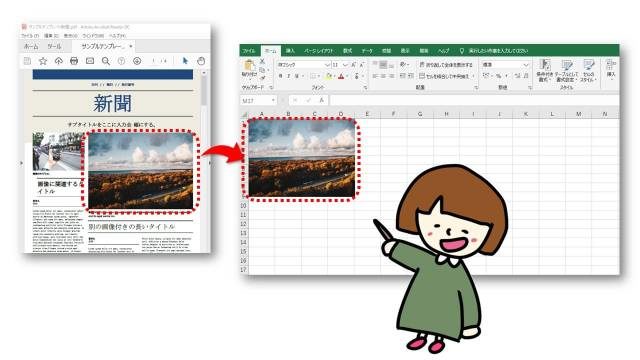
Task: Open the Insert tab in Excel ribbon
Action: 290,51
